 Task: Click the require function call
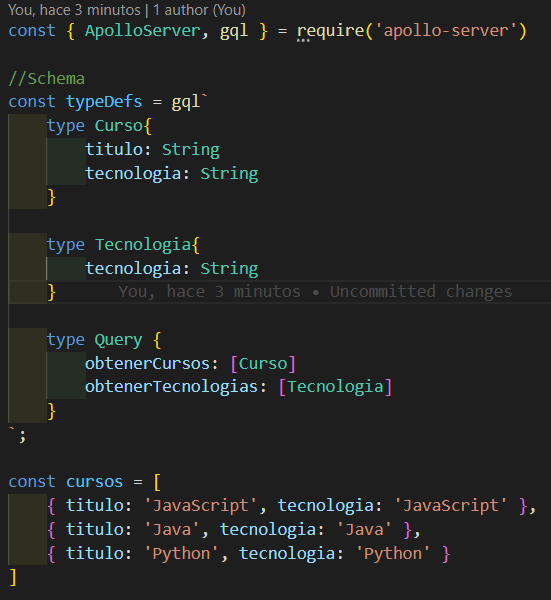[331, 31]
